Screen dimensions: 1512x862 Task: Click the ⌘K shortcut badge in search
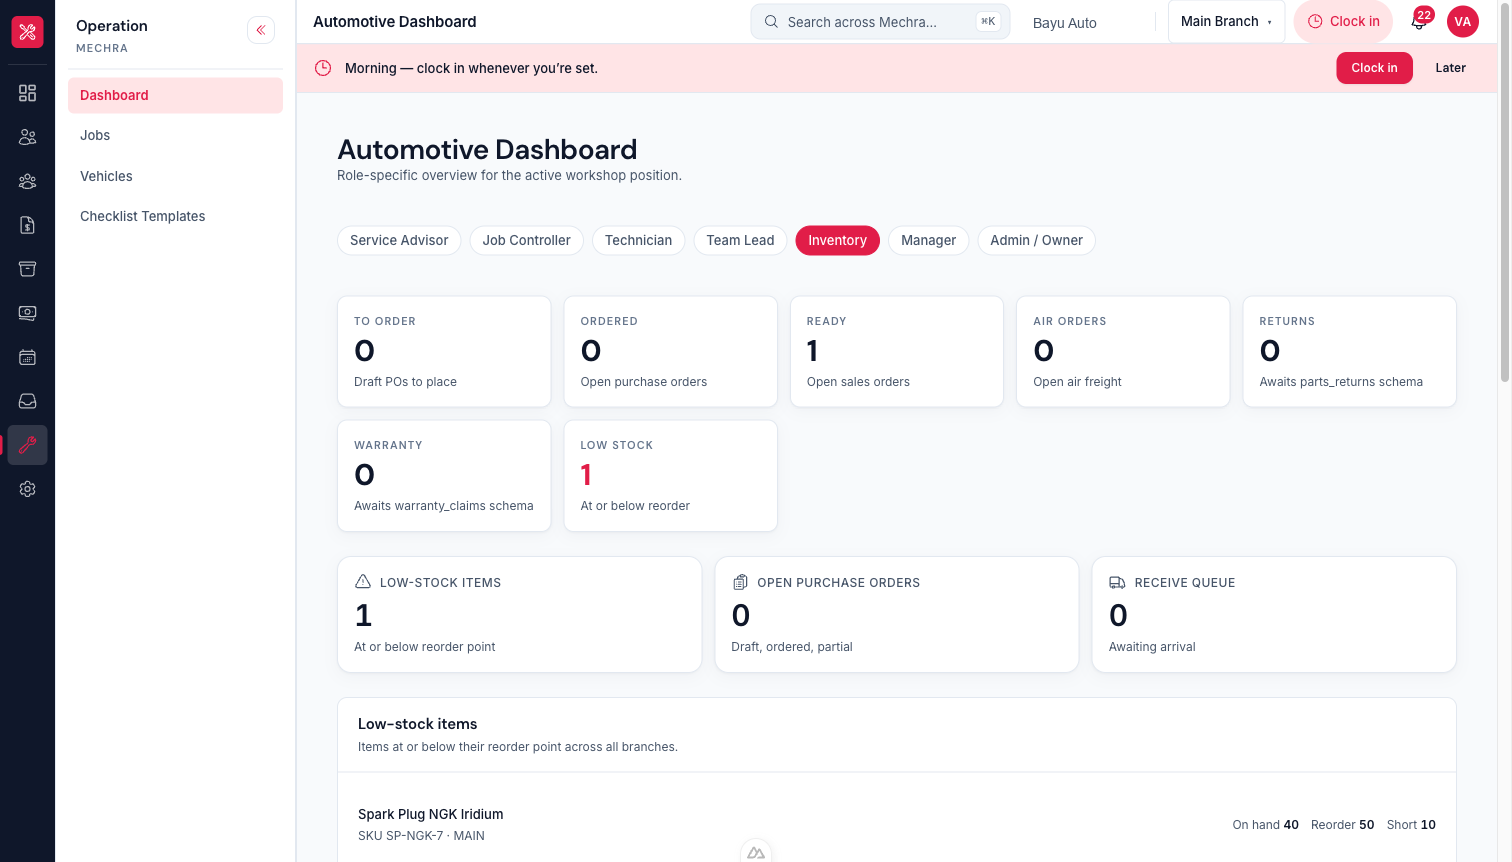[988, 21]
